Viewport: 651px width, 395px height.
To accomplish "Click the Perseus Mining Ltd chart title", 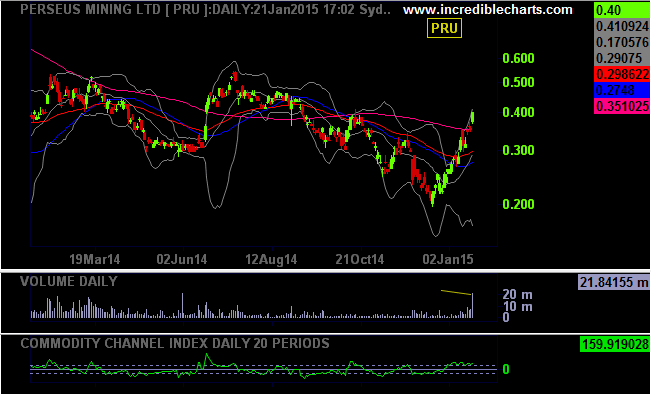I will [x=205, y=10].
